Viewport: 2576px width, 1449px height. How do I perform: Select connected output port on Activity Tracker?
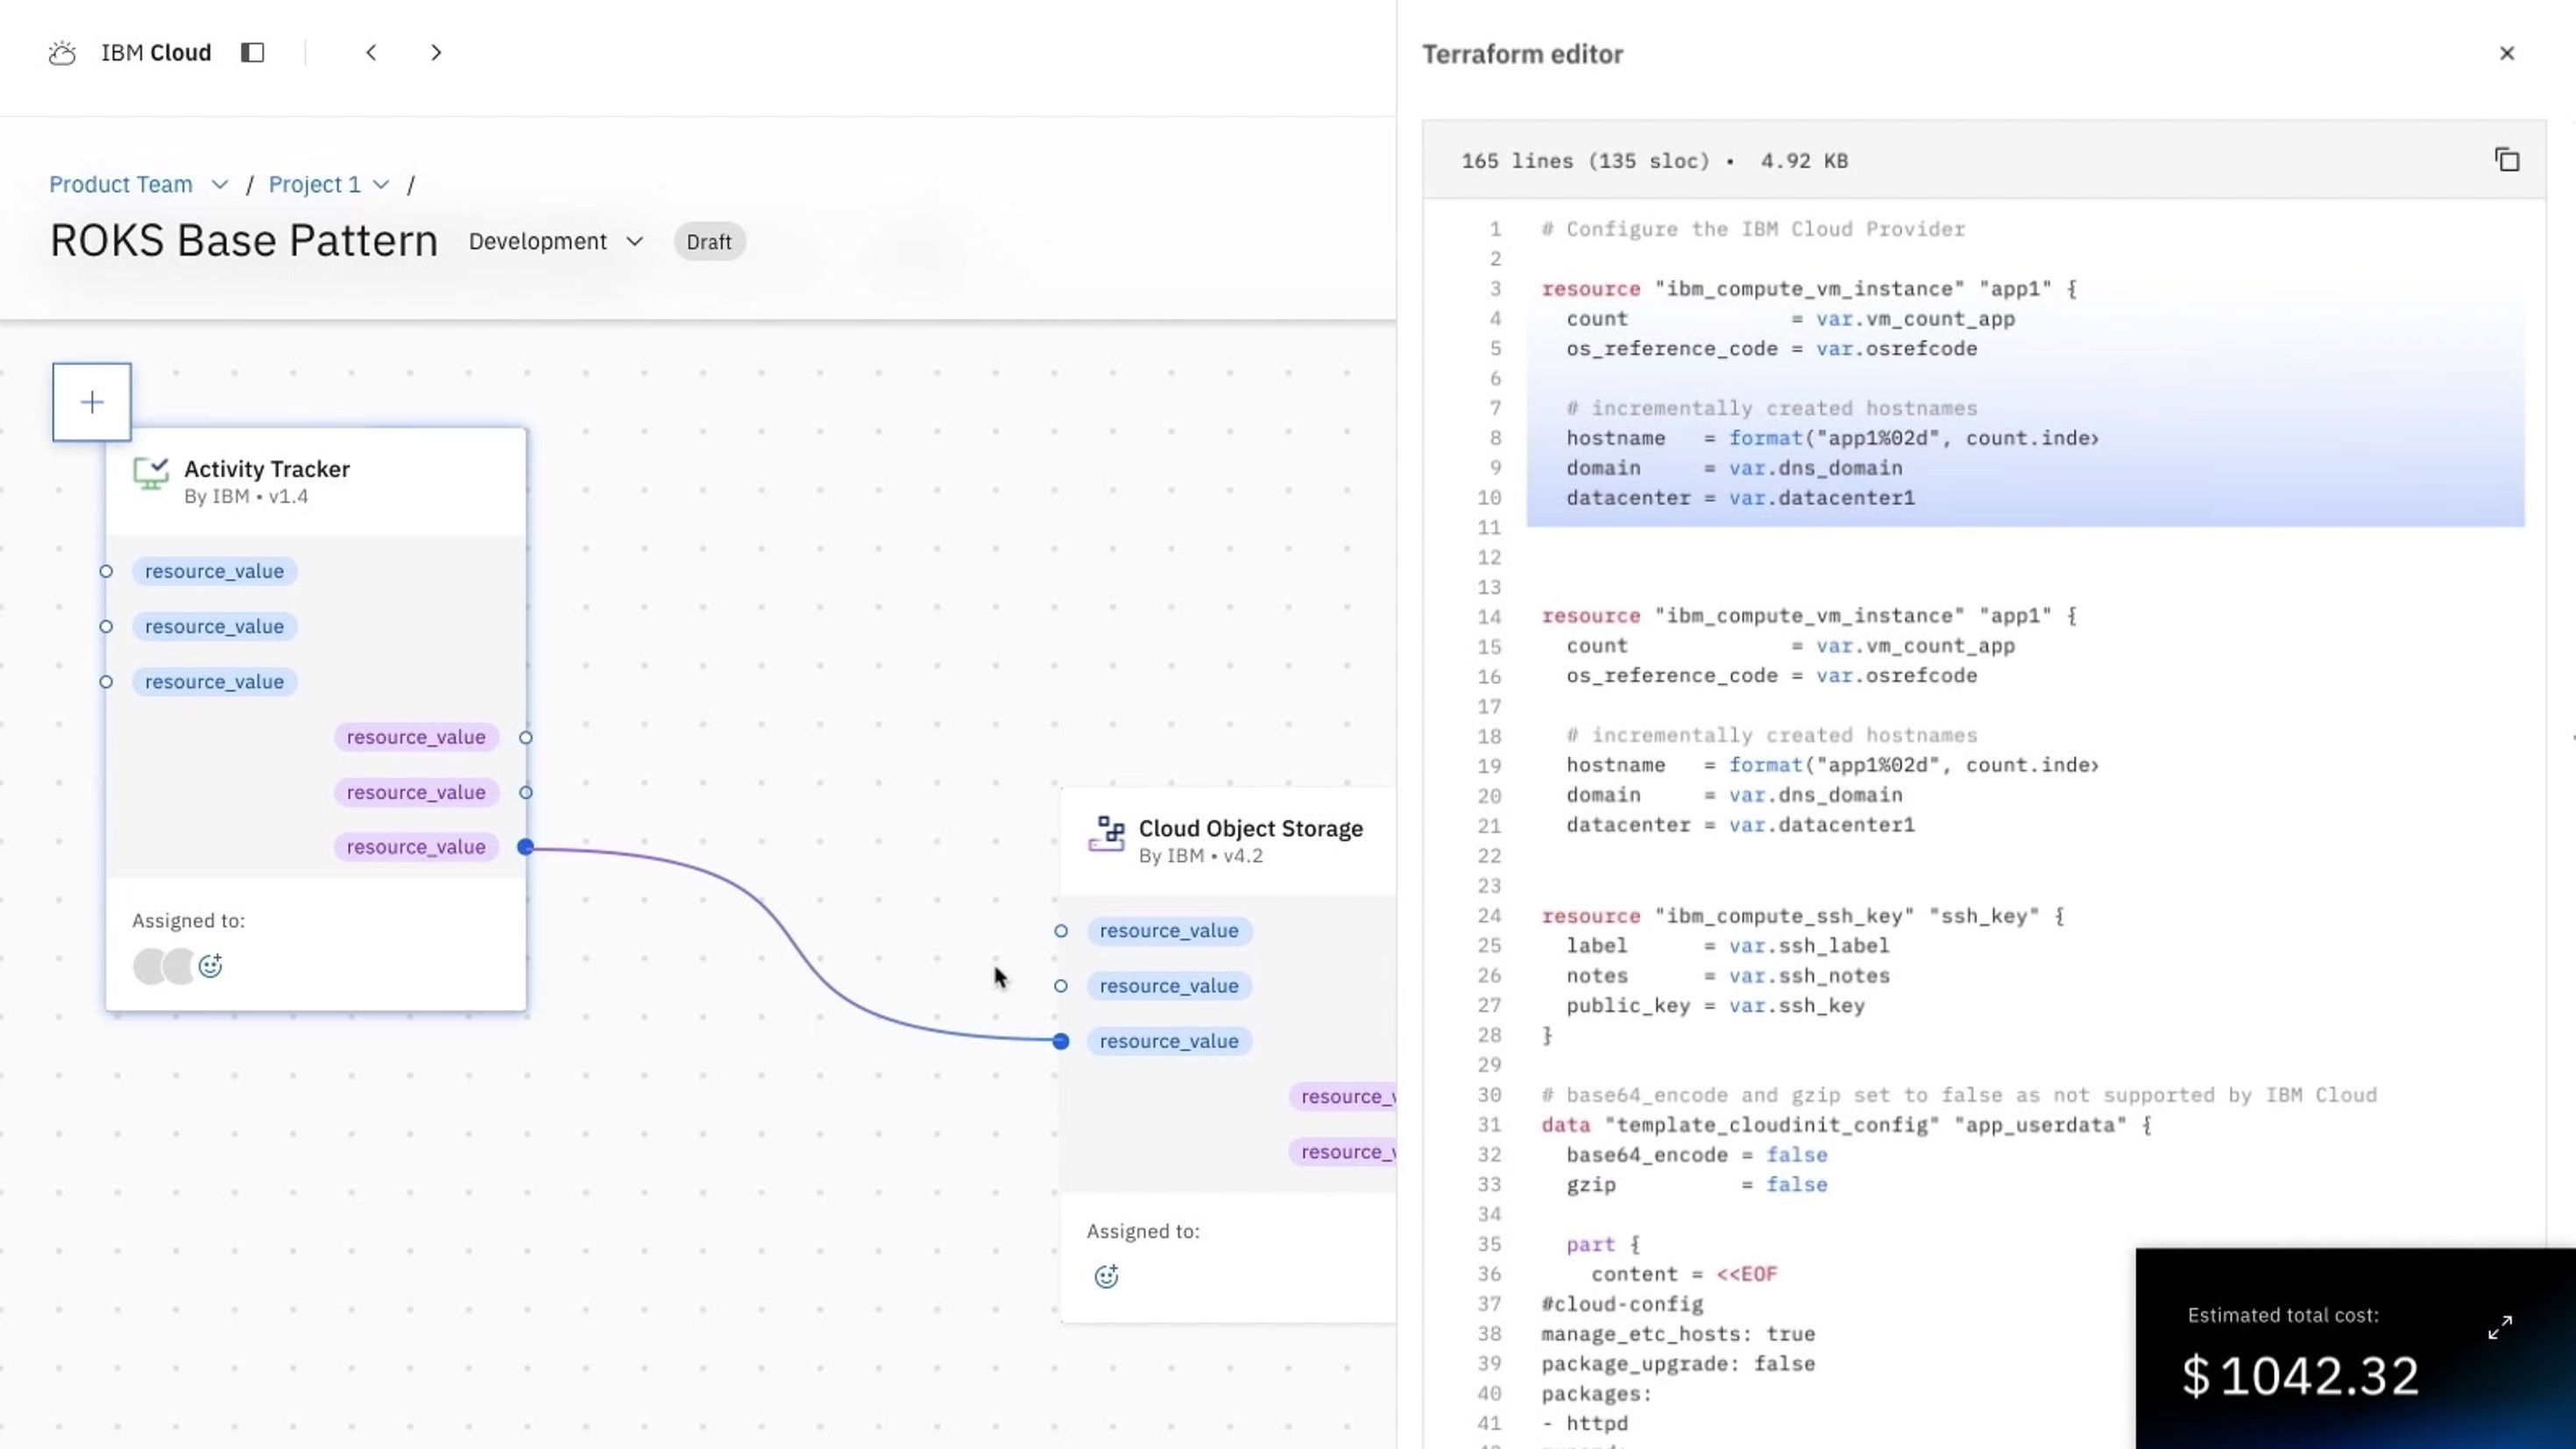526,848
